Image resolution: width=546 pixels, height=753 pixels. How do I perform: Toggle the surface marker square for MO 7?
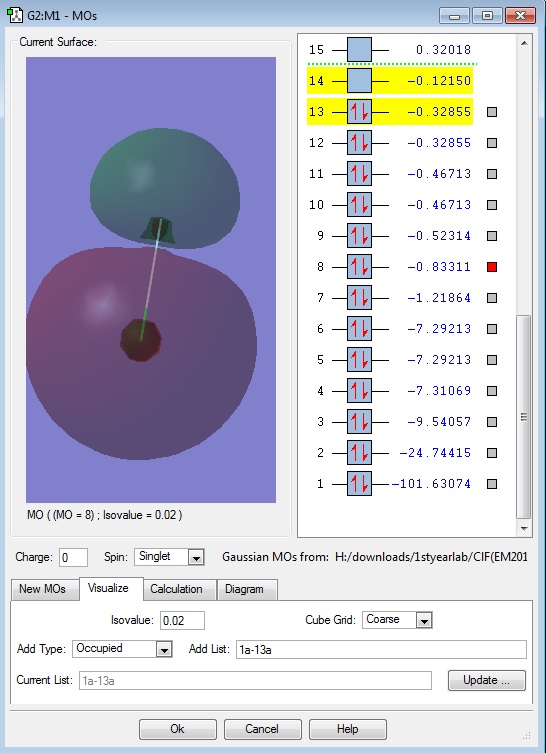492,298
